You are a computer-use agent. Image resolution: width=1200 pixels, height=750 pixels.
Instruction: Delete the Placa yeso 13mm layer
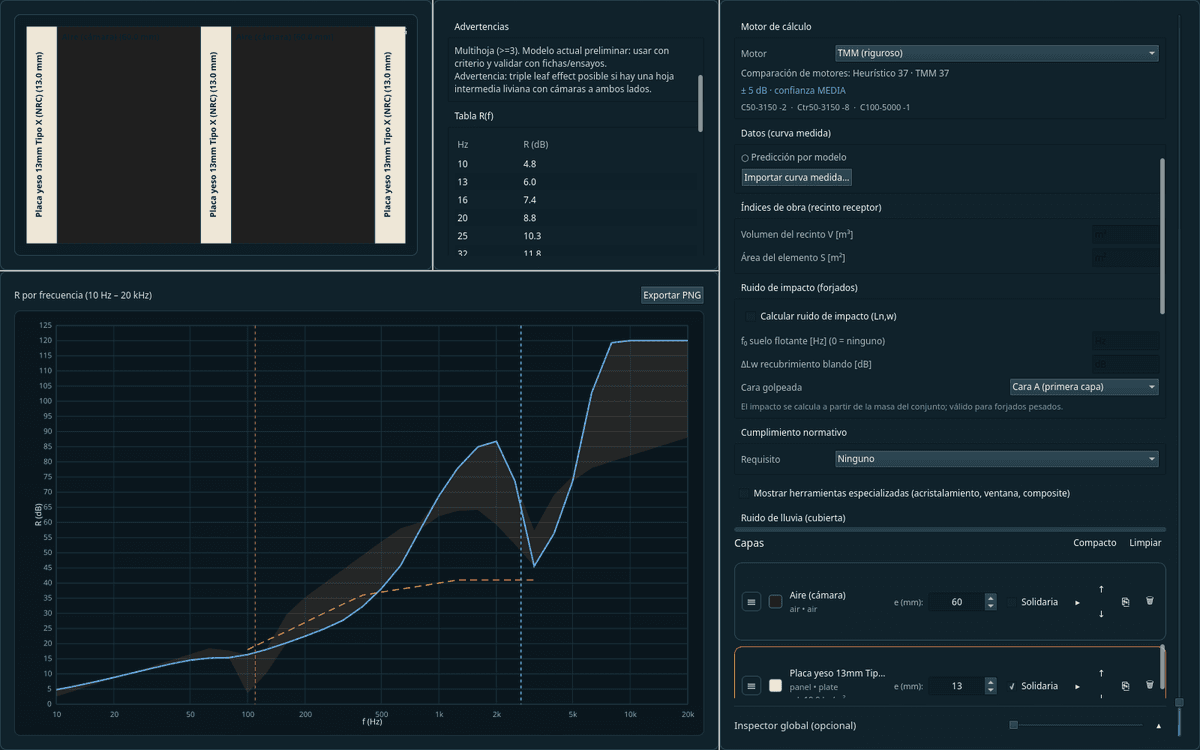click(1149, 686)
